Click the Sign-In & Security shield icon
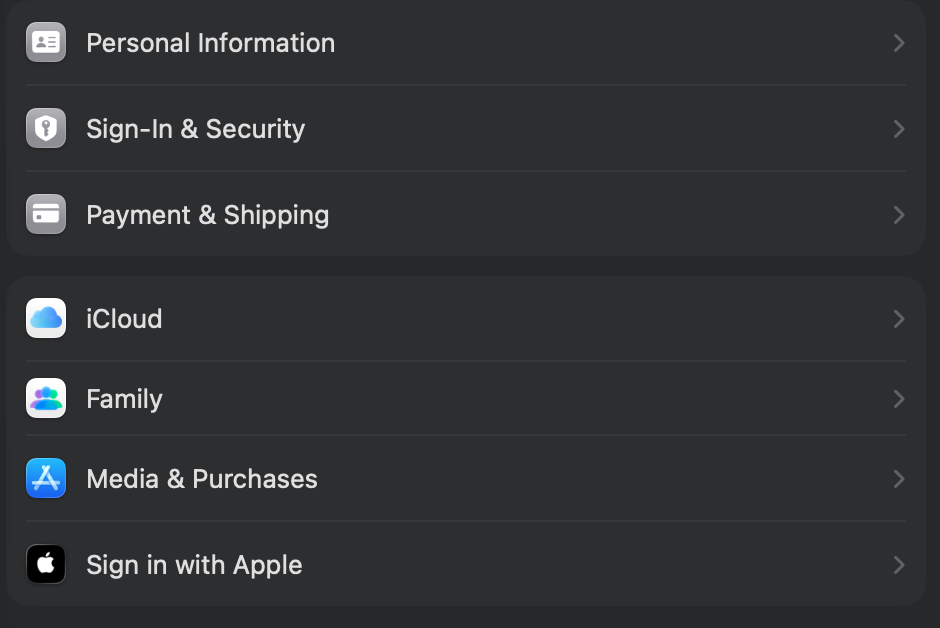Image resolution: width=940 pixels, height=628 pixels. (46, 129)
